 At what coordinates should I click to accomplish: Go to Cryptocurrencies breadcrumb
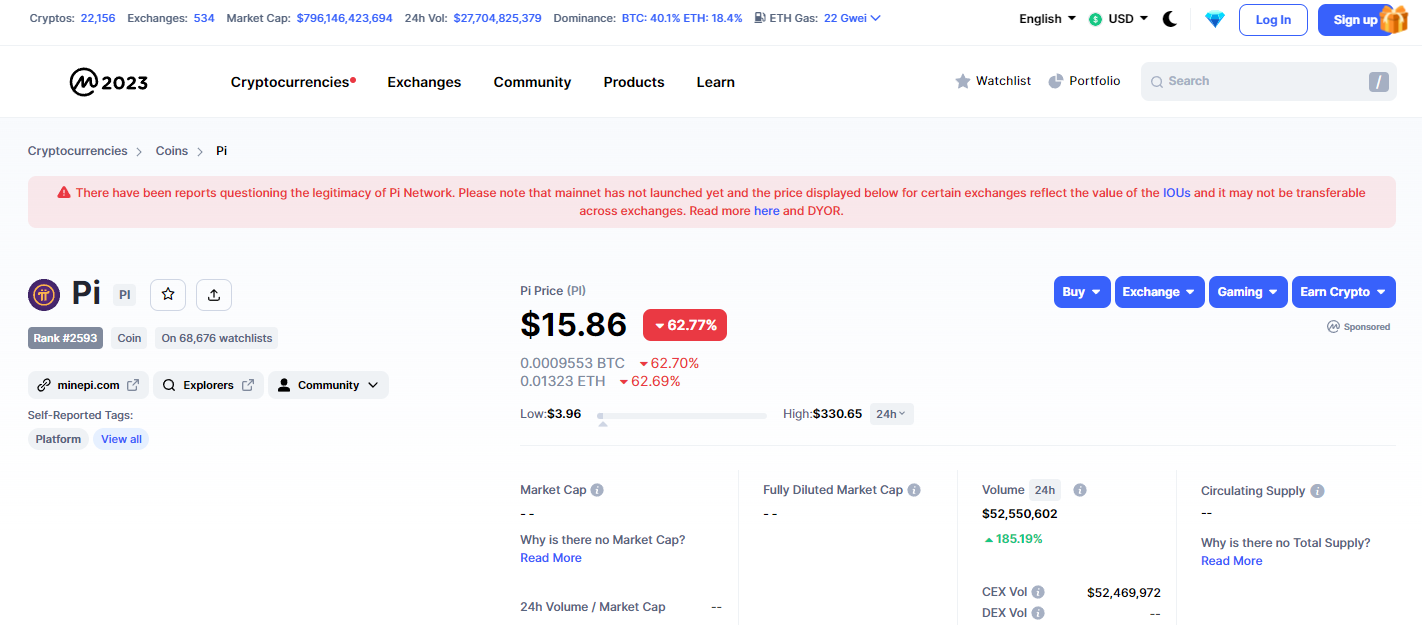[x=78, y=151]
